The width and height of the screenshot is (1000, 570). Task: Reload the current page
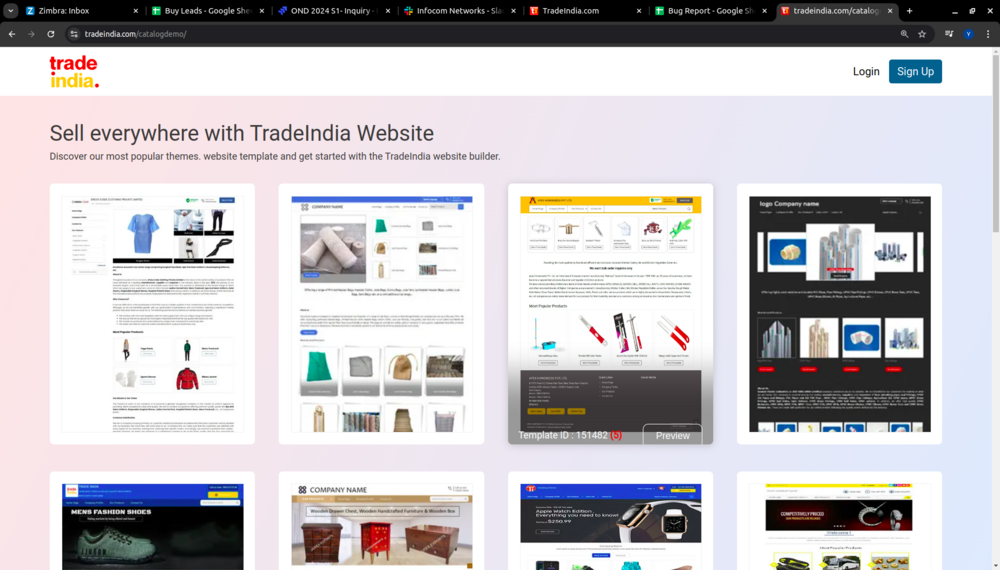(x=51, y=34)
